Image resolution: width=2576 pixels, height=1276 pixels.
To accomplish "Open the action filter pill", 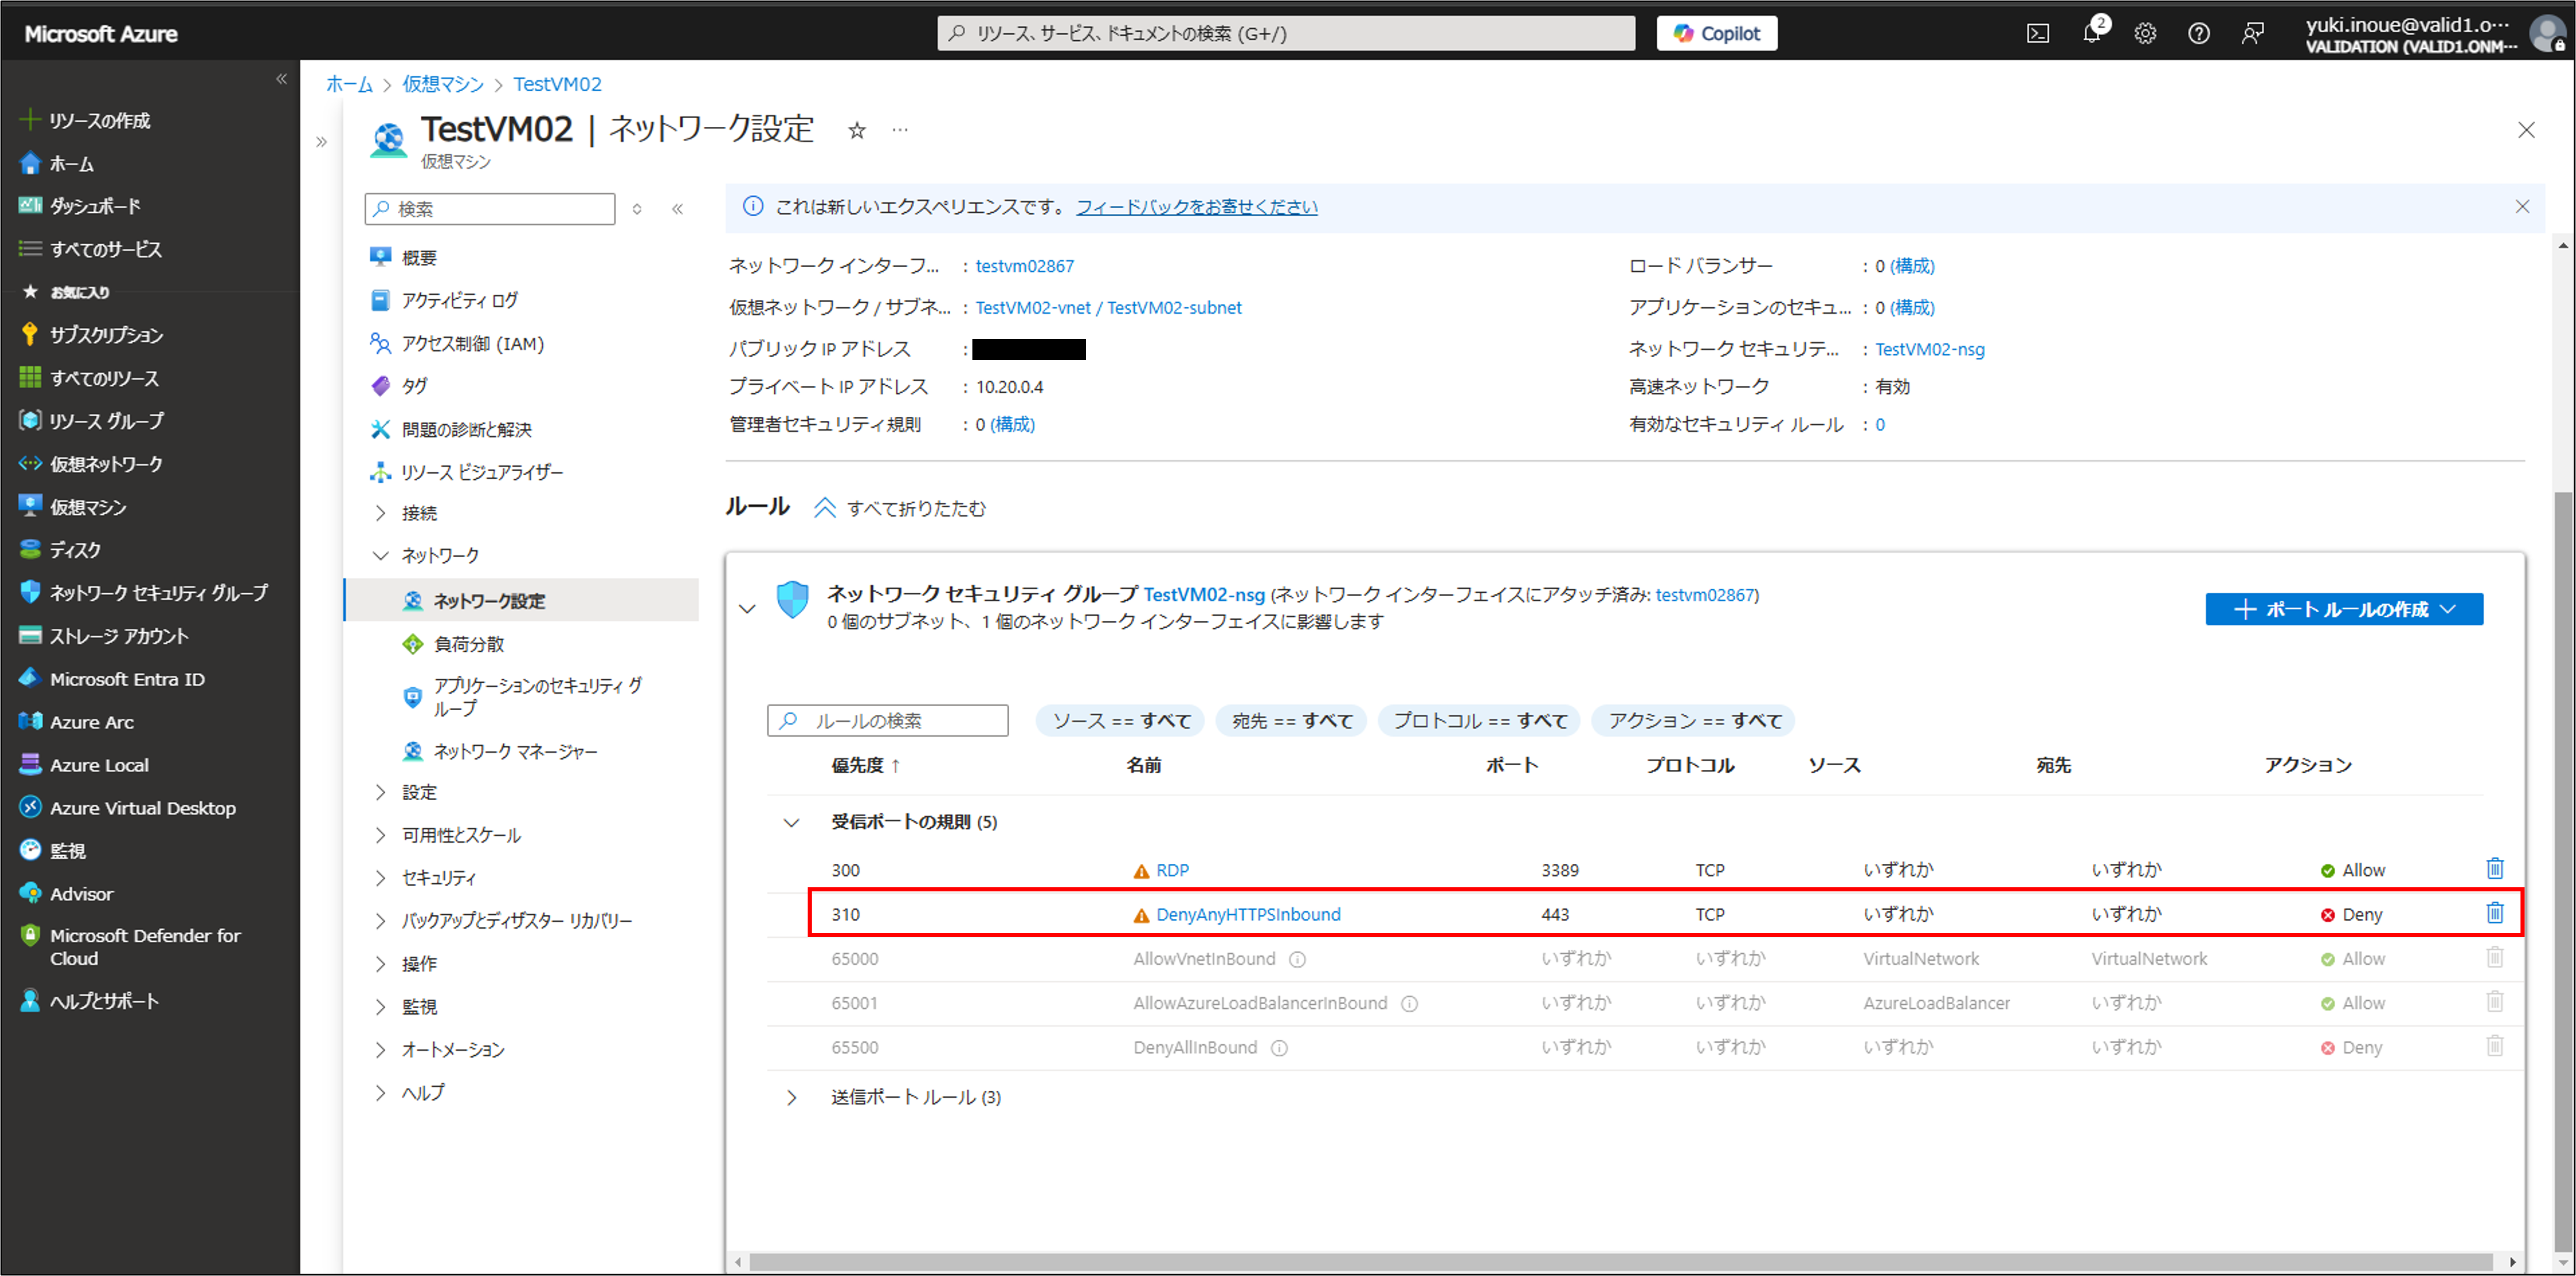I will [1694, 720].
